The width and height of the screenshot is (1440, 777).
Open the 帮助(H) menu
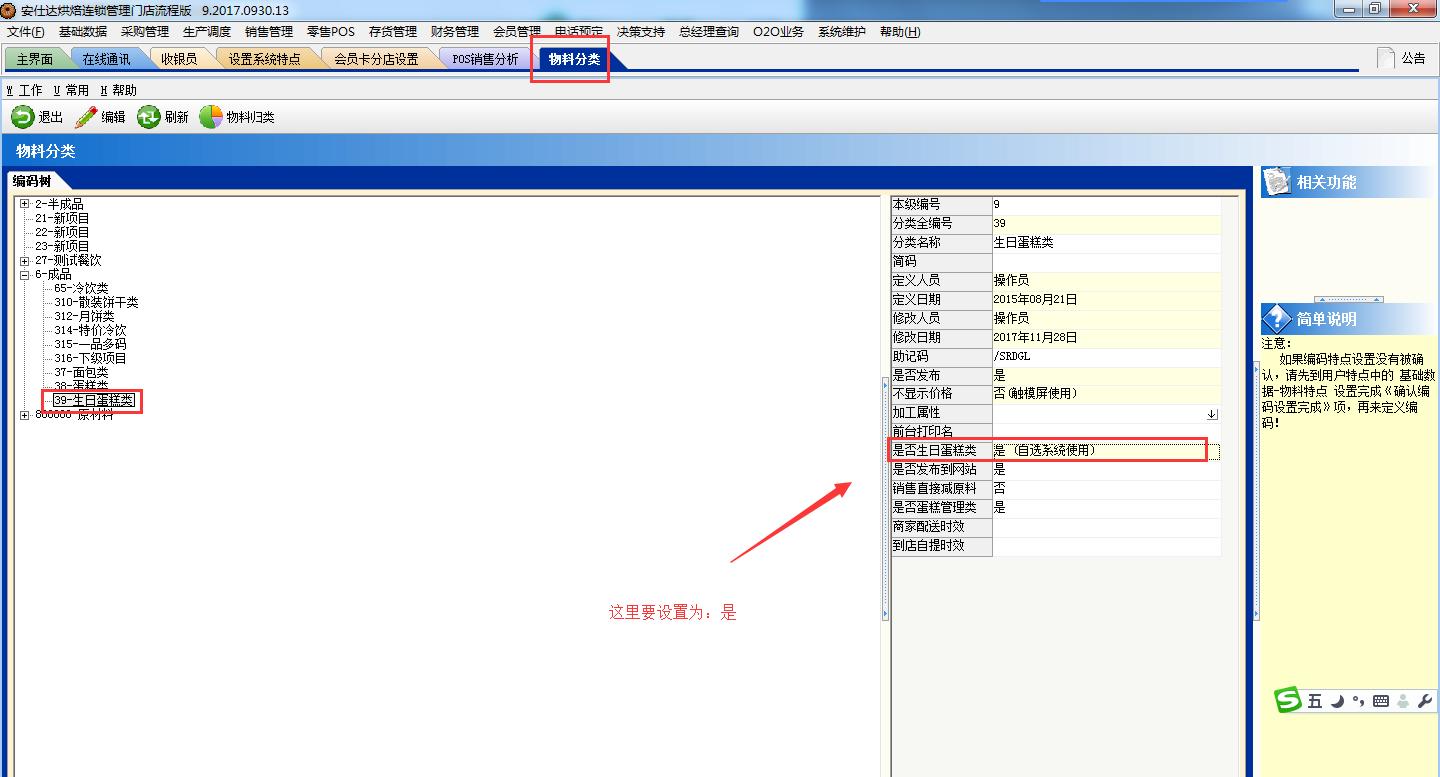point(900,32)
